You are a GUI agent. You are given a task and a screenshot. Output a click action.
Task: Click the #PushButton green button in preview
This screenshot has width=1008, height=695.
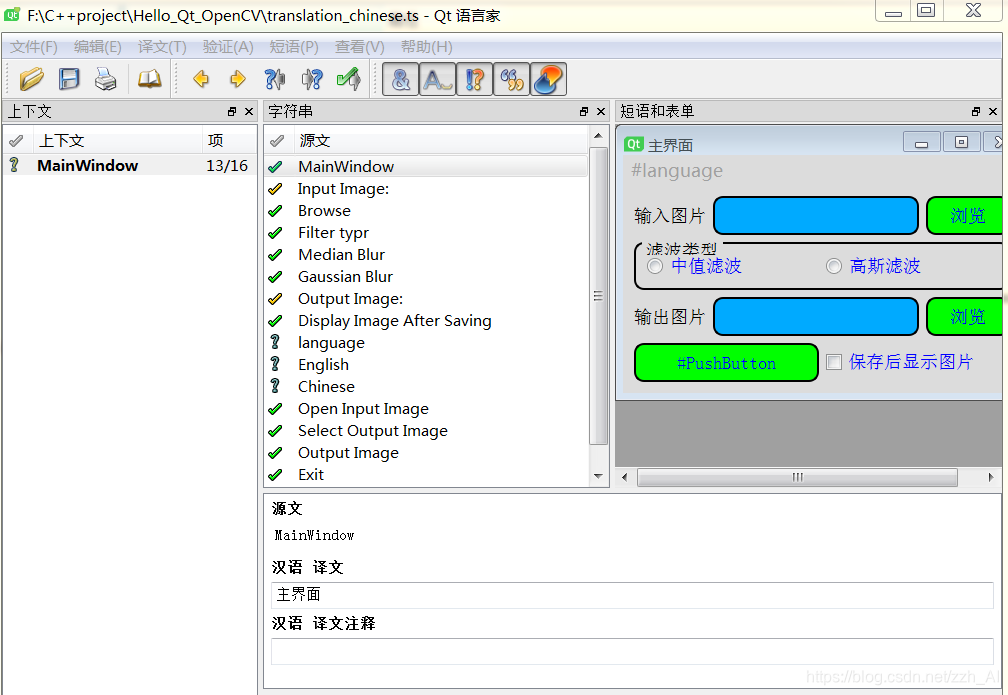726,363
